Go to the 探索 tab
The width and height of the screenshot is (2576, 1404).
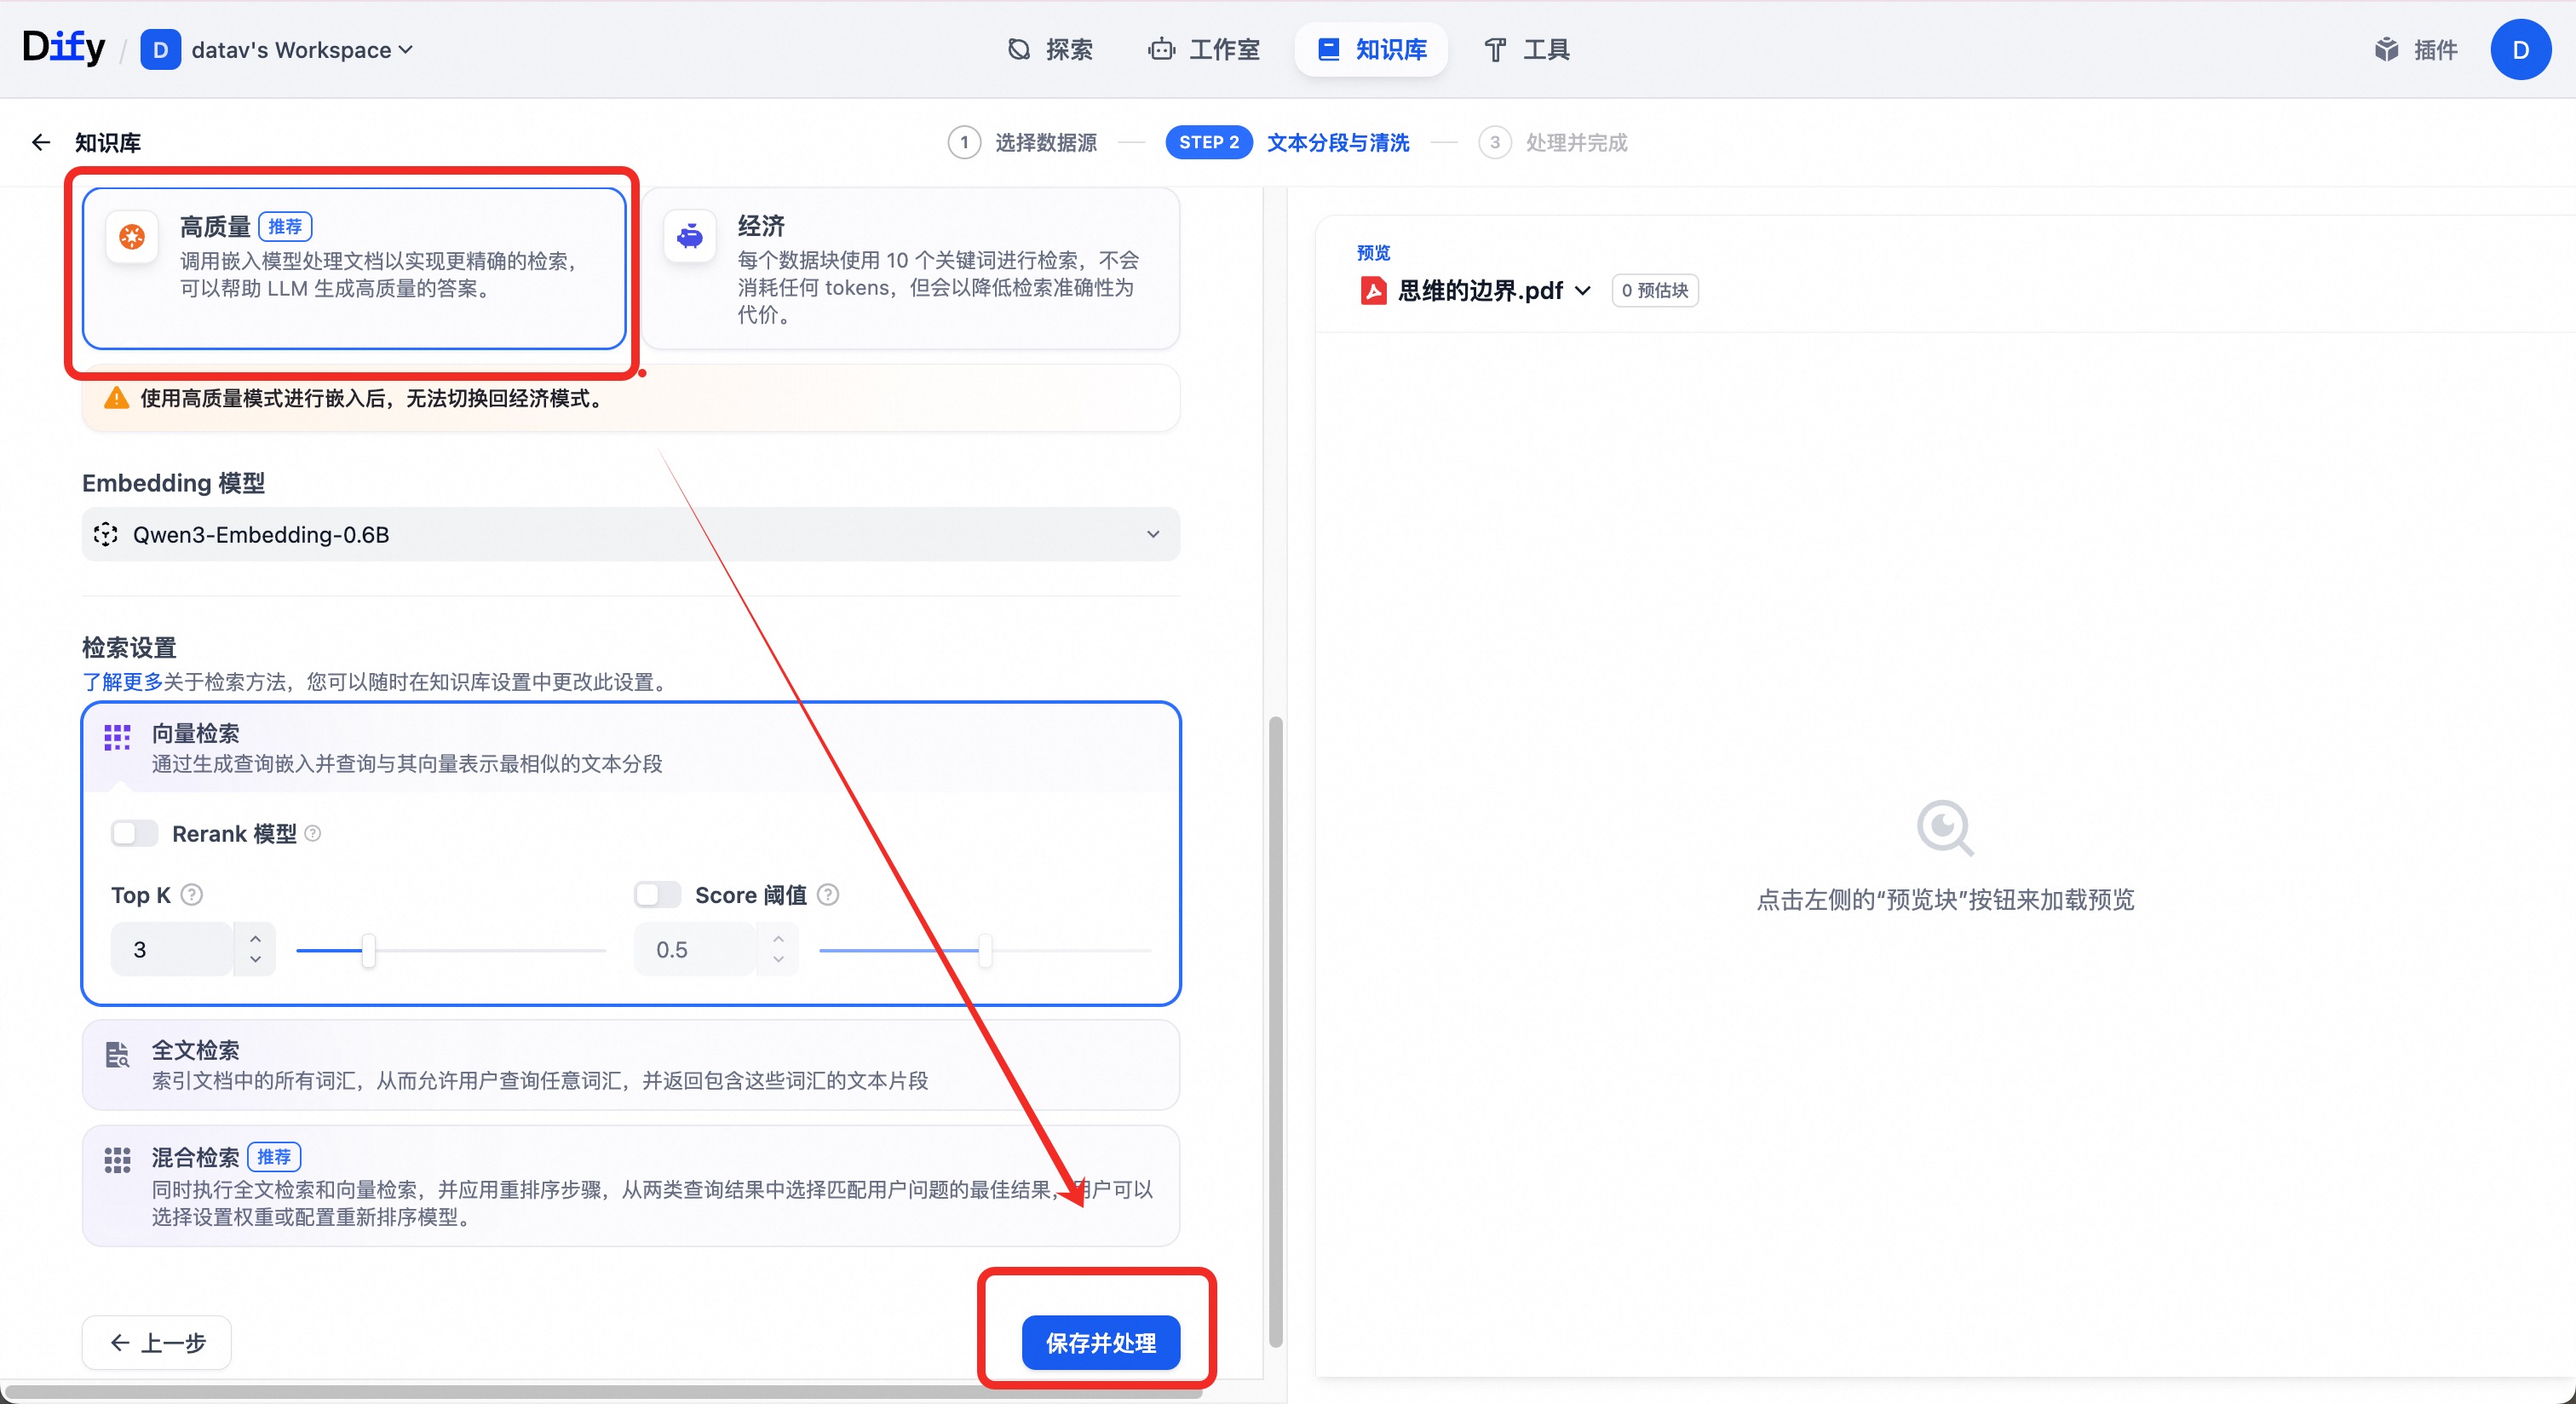1050,49
